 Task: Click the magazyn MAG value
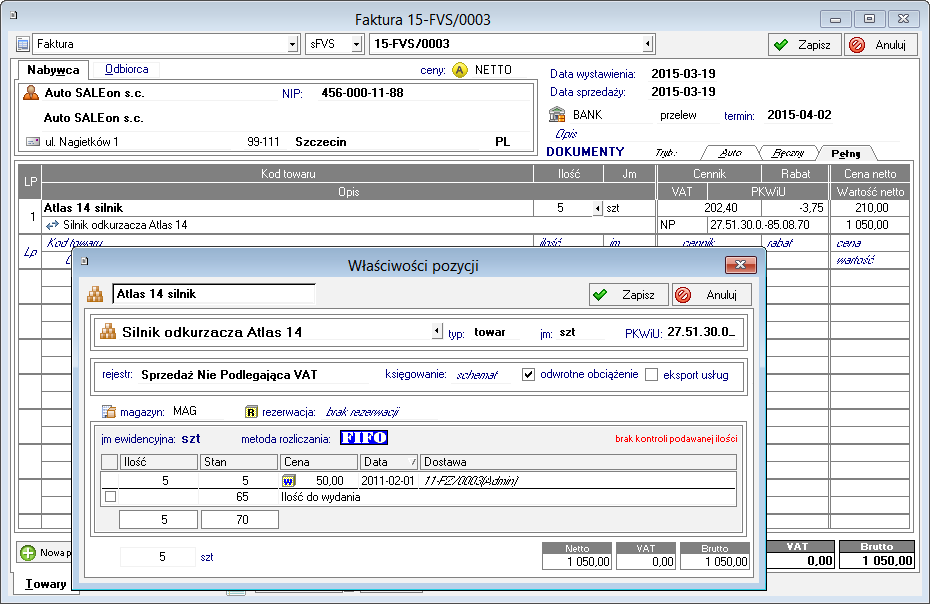185,411
